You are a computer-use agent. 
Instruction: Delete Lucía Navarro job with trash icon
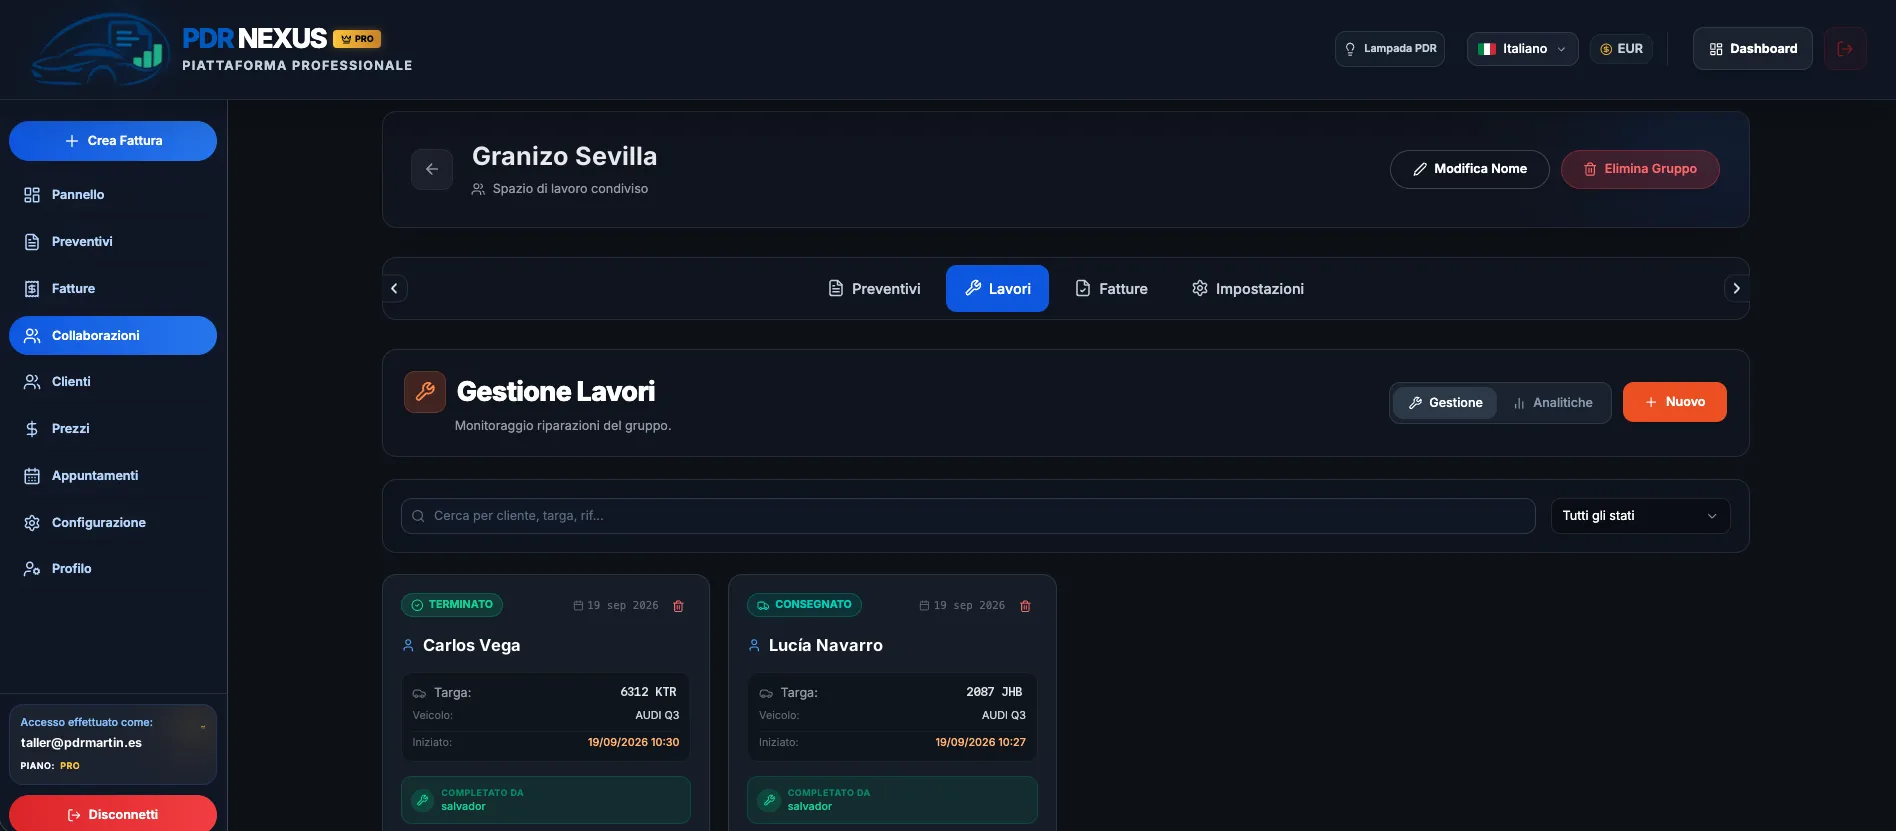click(x=1025, y=606)
